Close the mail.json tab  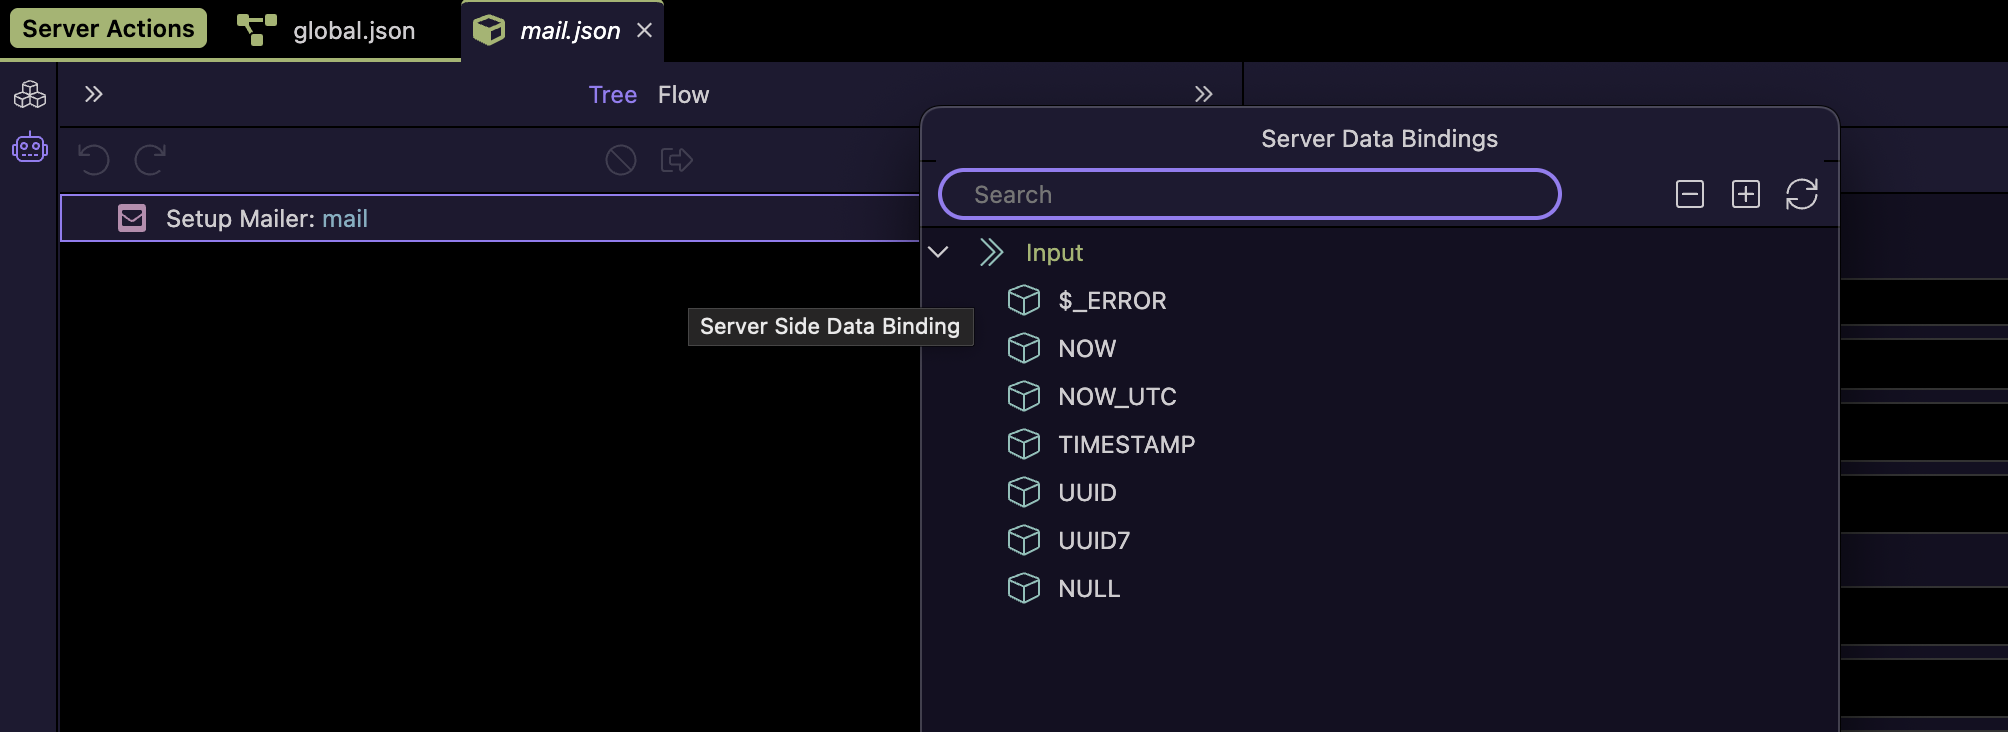click(645, 31)
